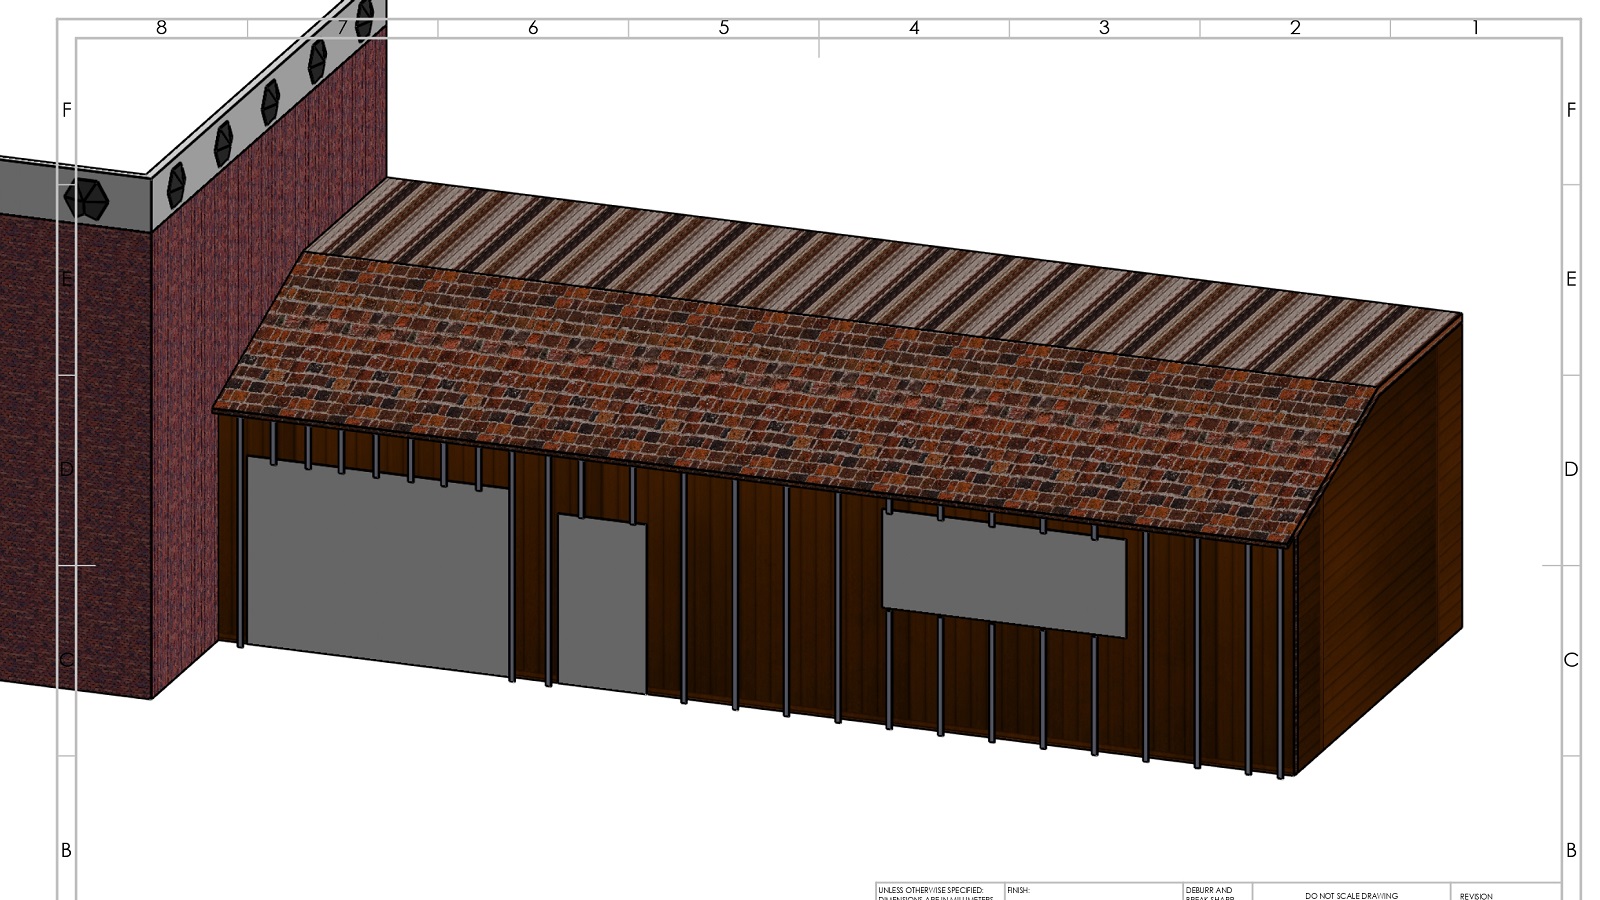Click zone letter D on the right border

click(1571, 469)
